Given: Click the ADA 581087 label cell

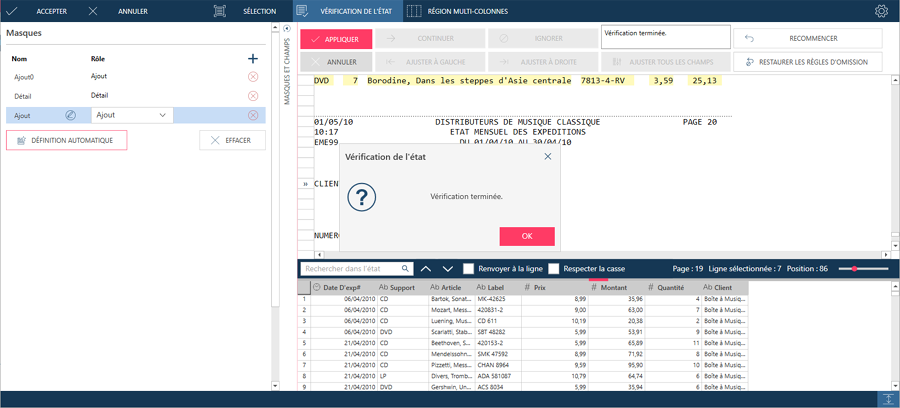Looking at the screenshot, I should 498,375.
